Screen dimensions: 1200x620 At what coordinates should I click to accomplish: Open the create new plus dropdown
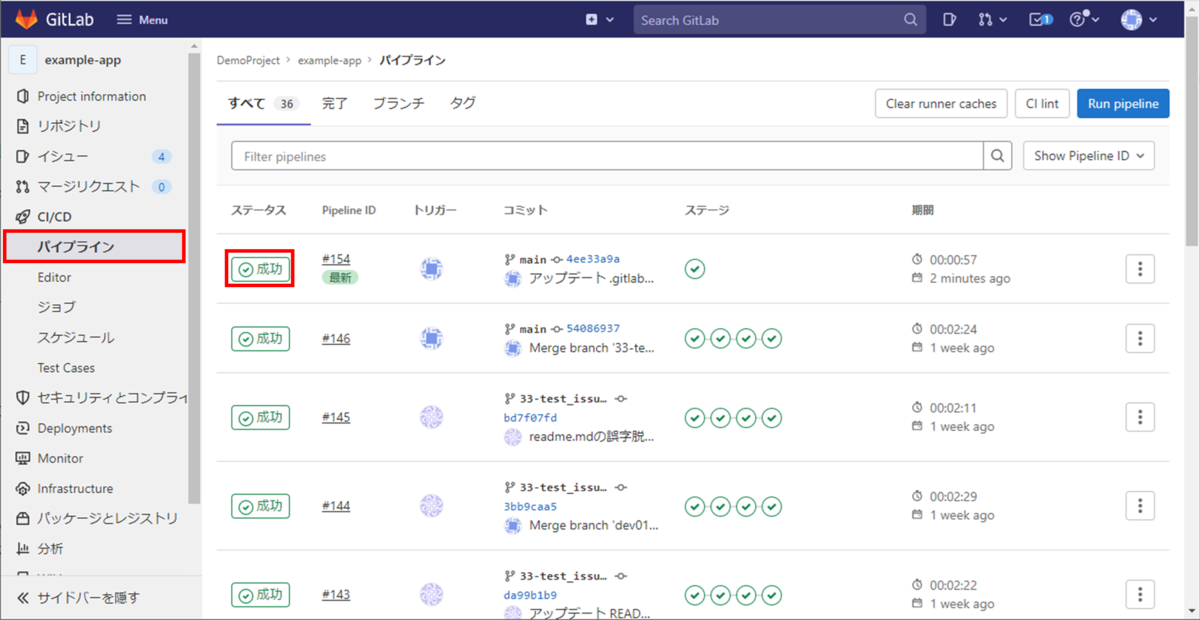coord(599,20)
